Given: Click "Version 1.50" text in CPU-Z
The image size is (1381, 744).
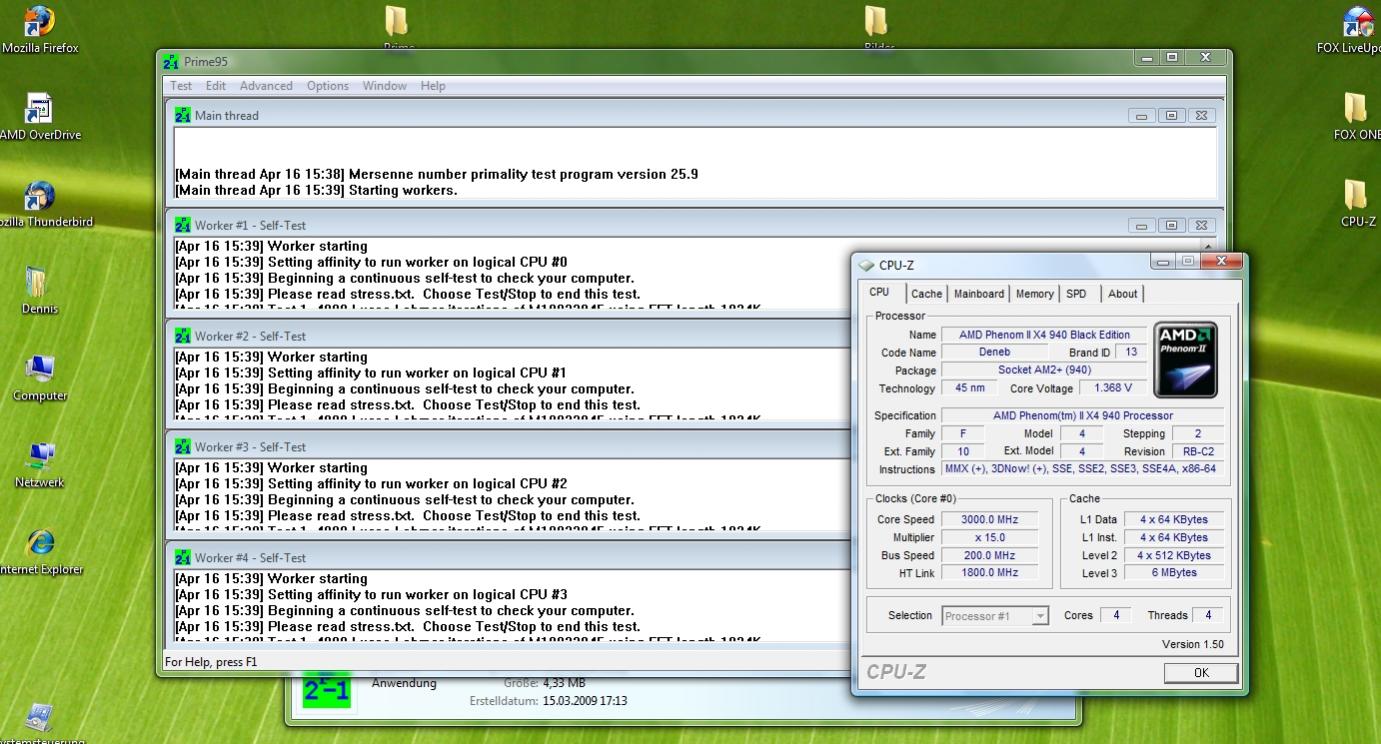Looking at the screenshot, I should (1192, 645).
